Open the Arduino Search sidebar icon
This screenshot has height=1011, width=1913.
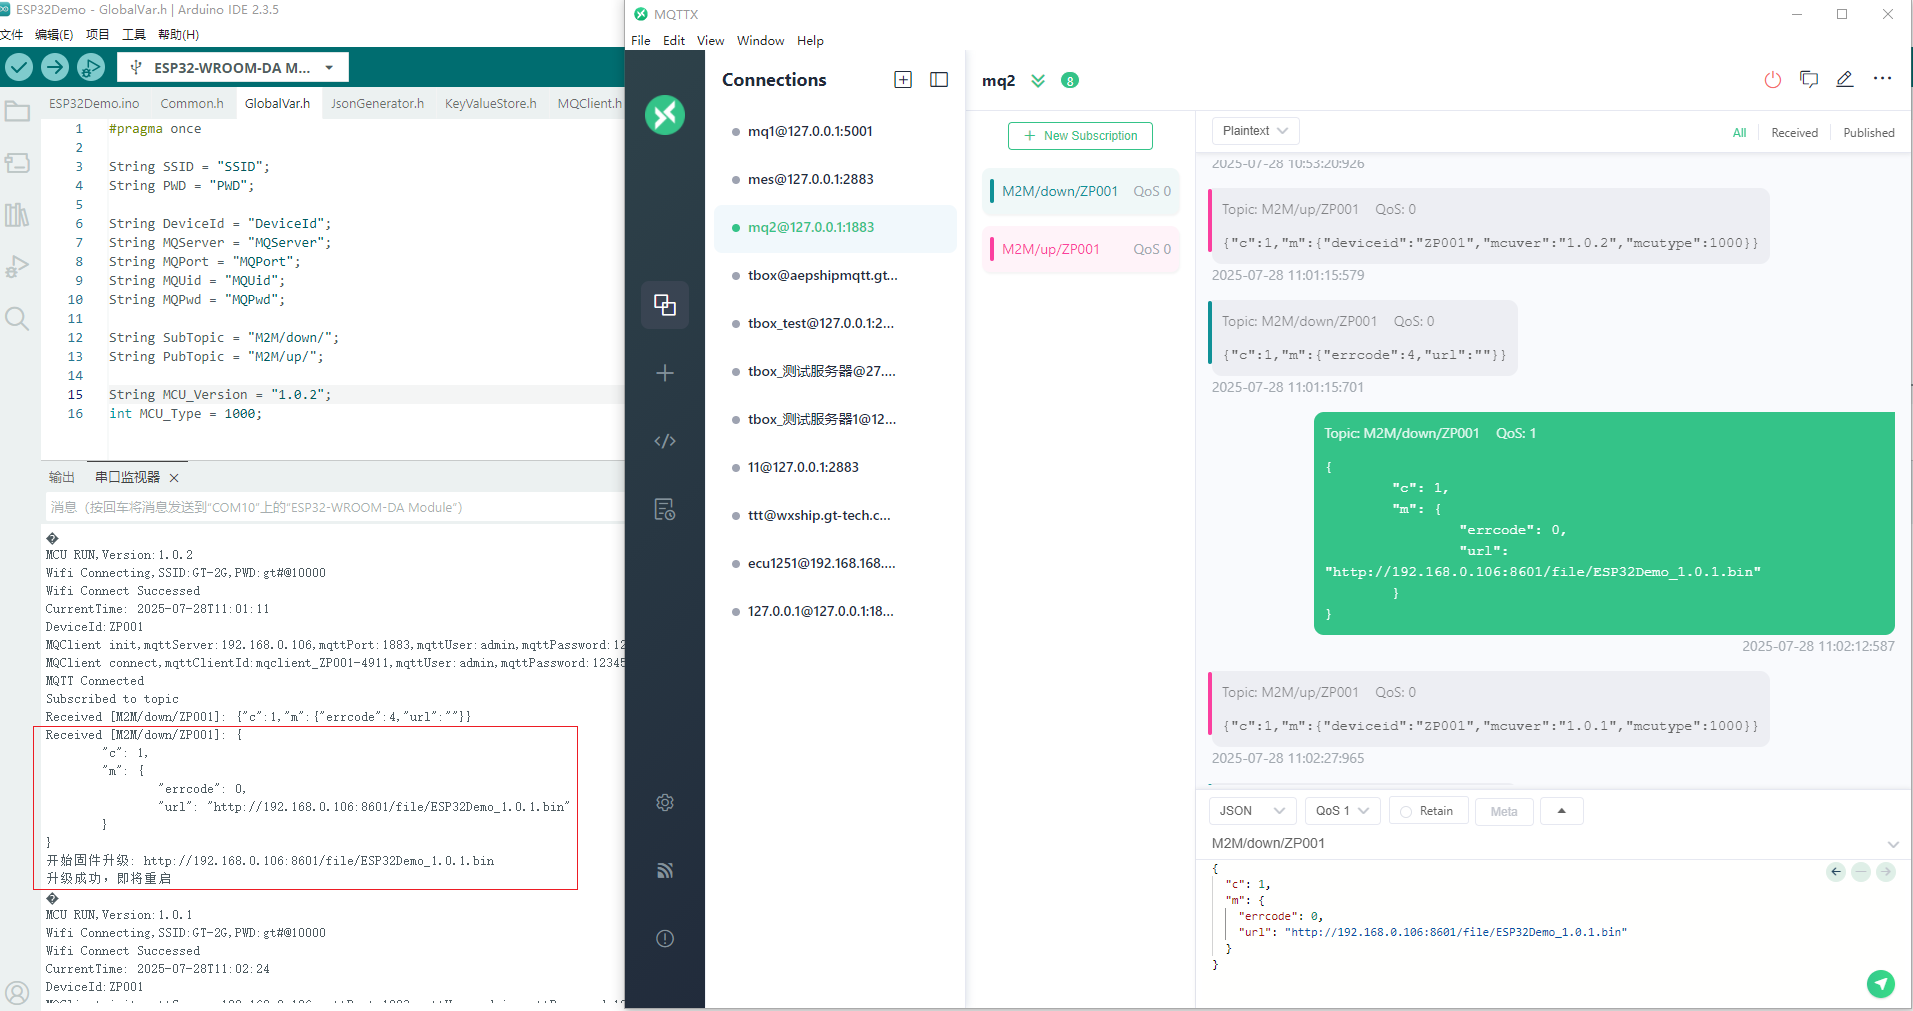coord(17,318)
